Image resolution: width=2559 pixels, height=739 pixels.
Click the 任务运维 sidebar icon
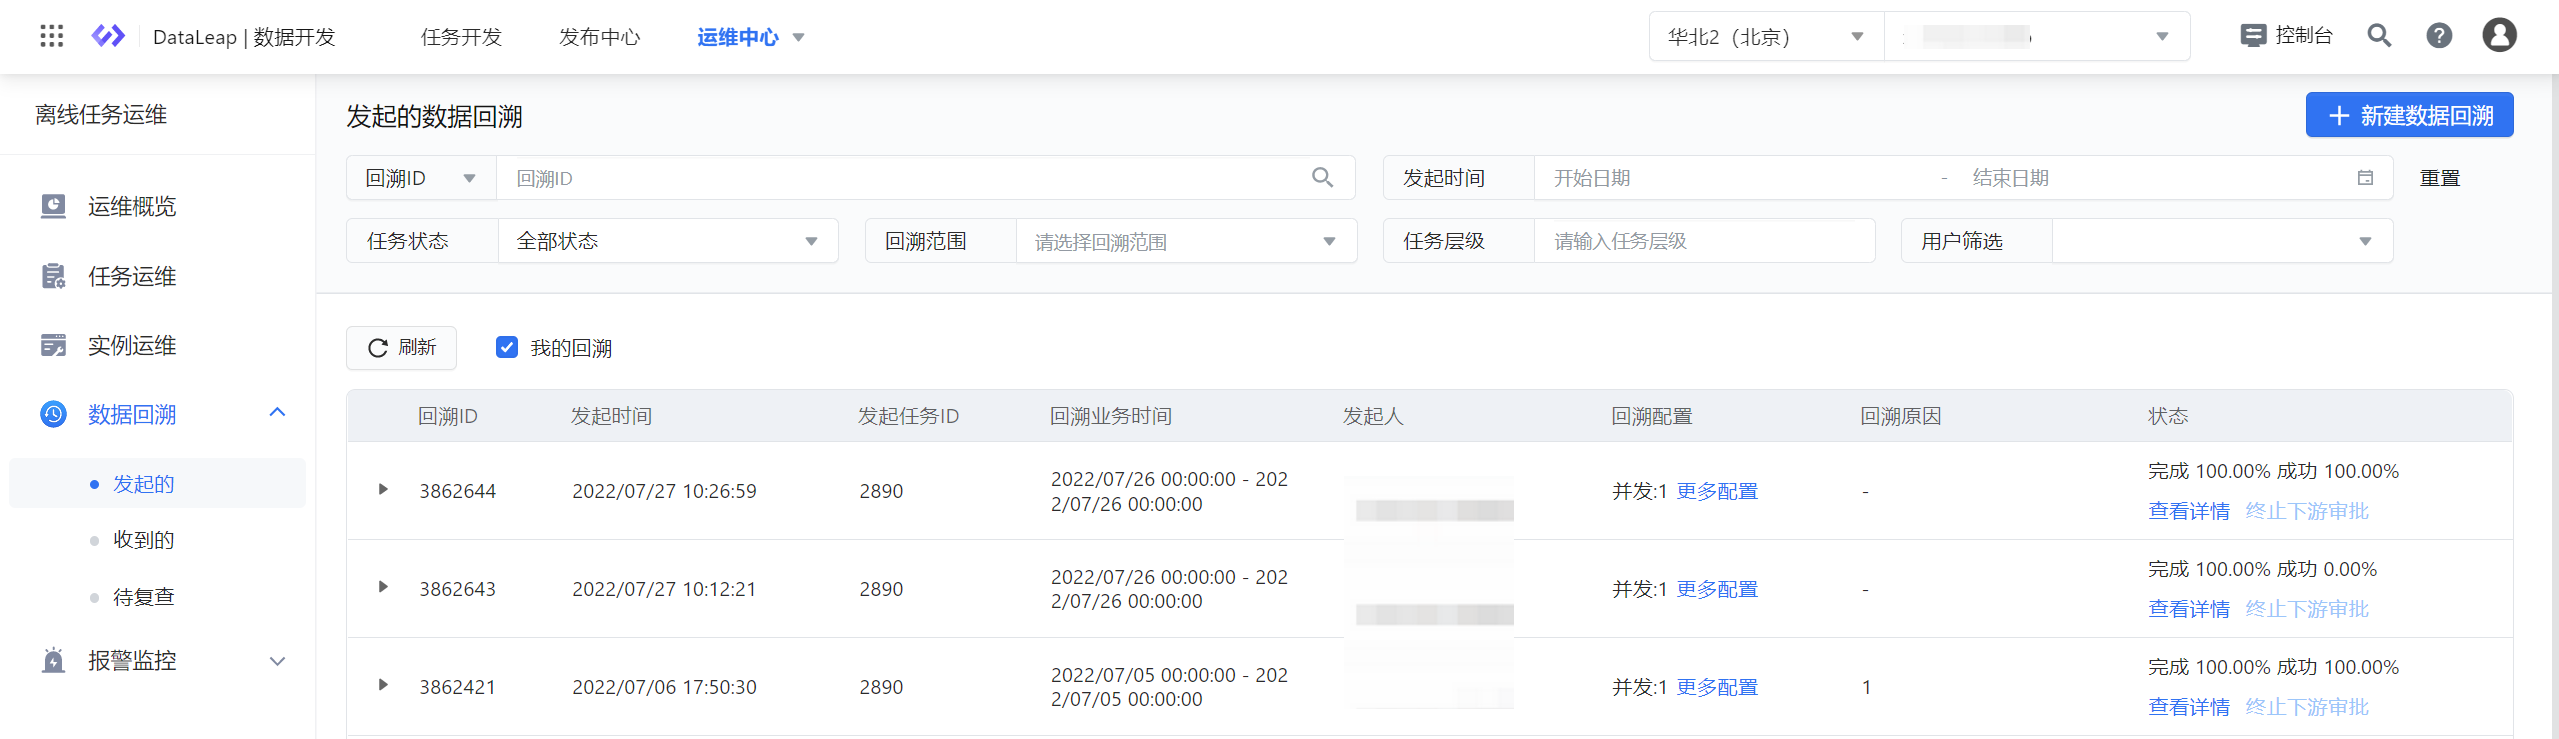[x=53, y=276]
